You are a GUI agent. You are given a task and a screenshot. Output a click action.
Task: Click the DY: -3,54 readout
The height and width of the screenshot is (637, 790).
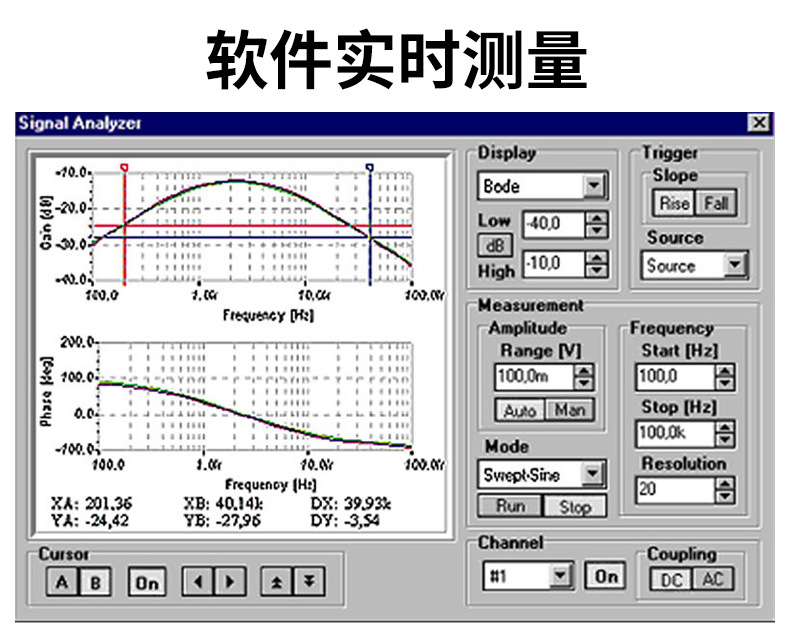click(x=345, y=520)
